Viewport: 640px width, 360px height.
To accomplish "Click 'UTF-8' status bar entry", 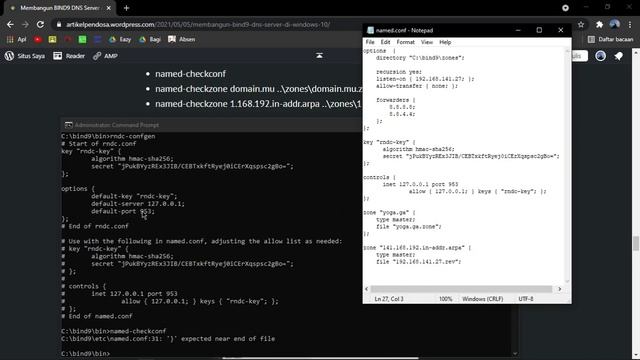I will coord(526,299).
